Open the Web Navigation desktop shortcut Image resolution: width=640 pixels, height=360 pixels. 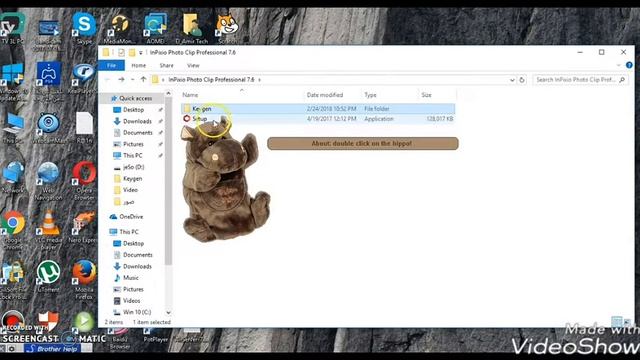click(48, 180)
